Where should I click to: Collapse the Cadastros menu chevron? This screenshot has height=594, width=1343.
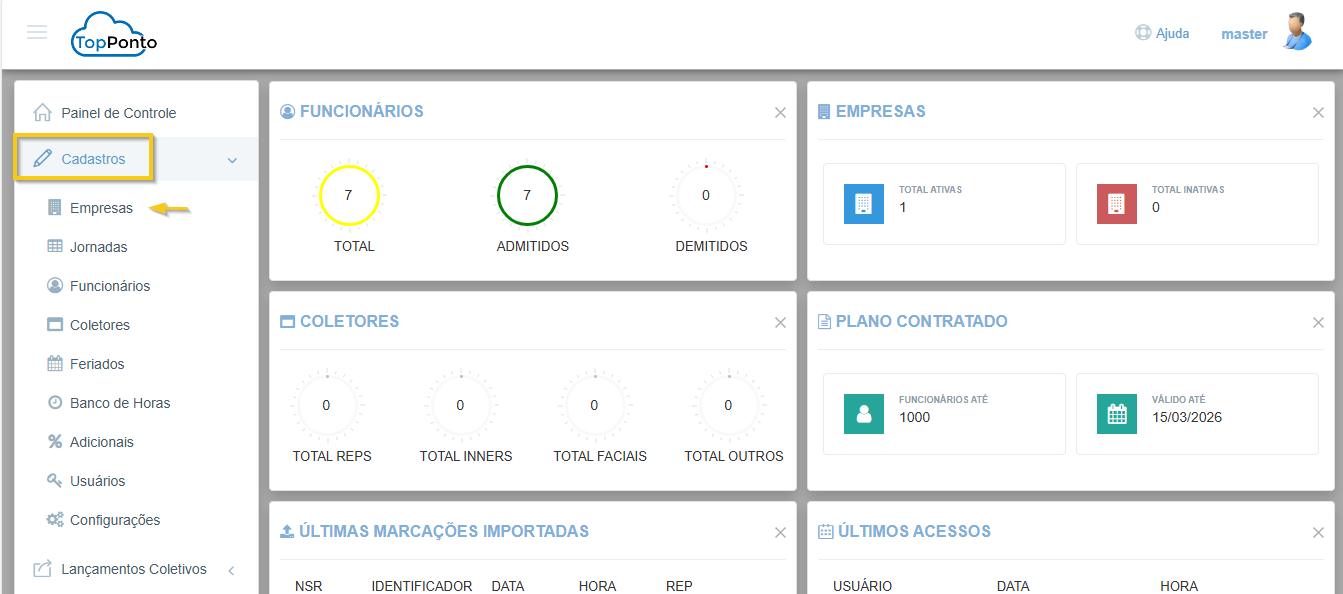[232, 160]
